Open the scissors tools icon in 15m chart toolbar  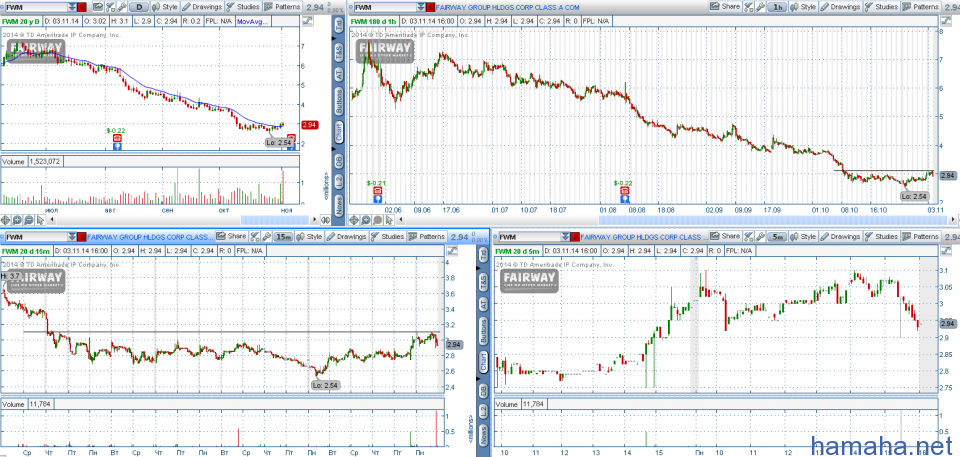point(255,236)
